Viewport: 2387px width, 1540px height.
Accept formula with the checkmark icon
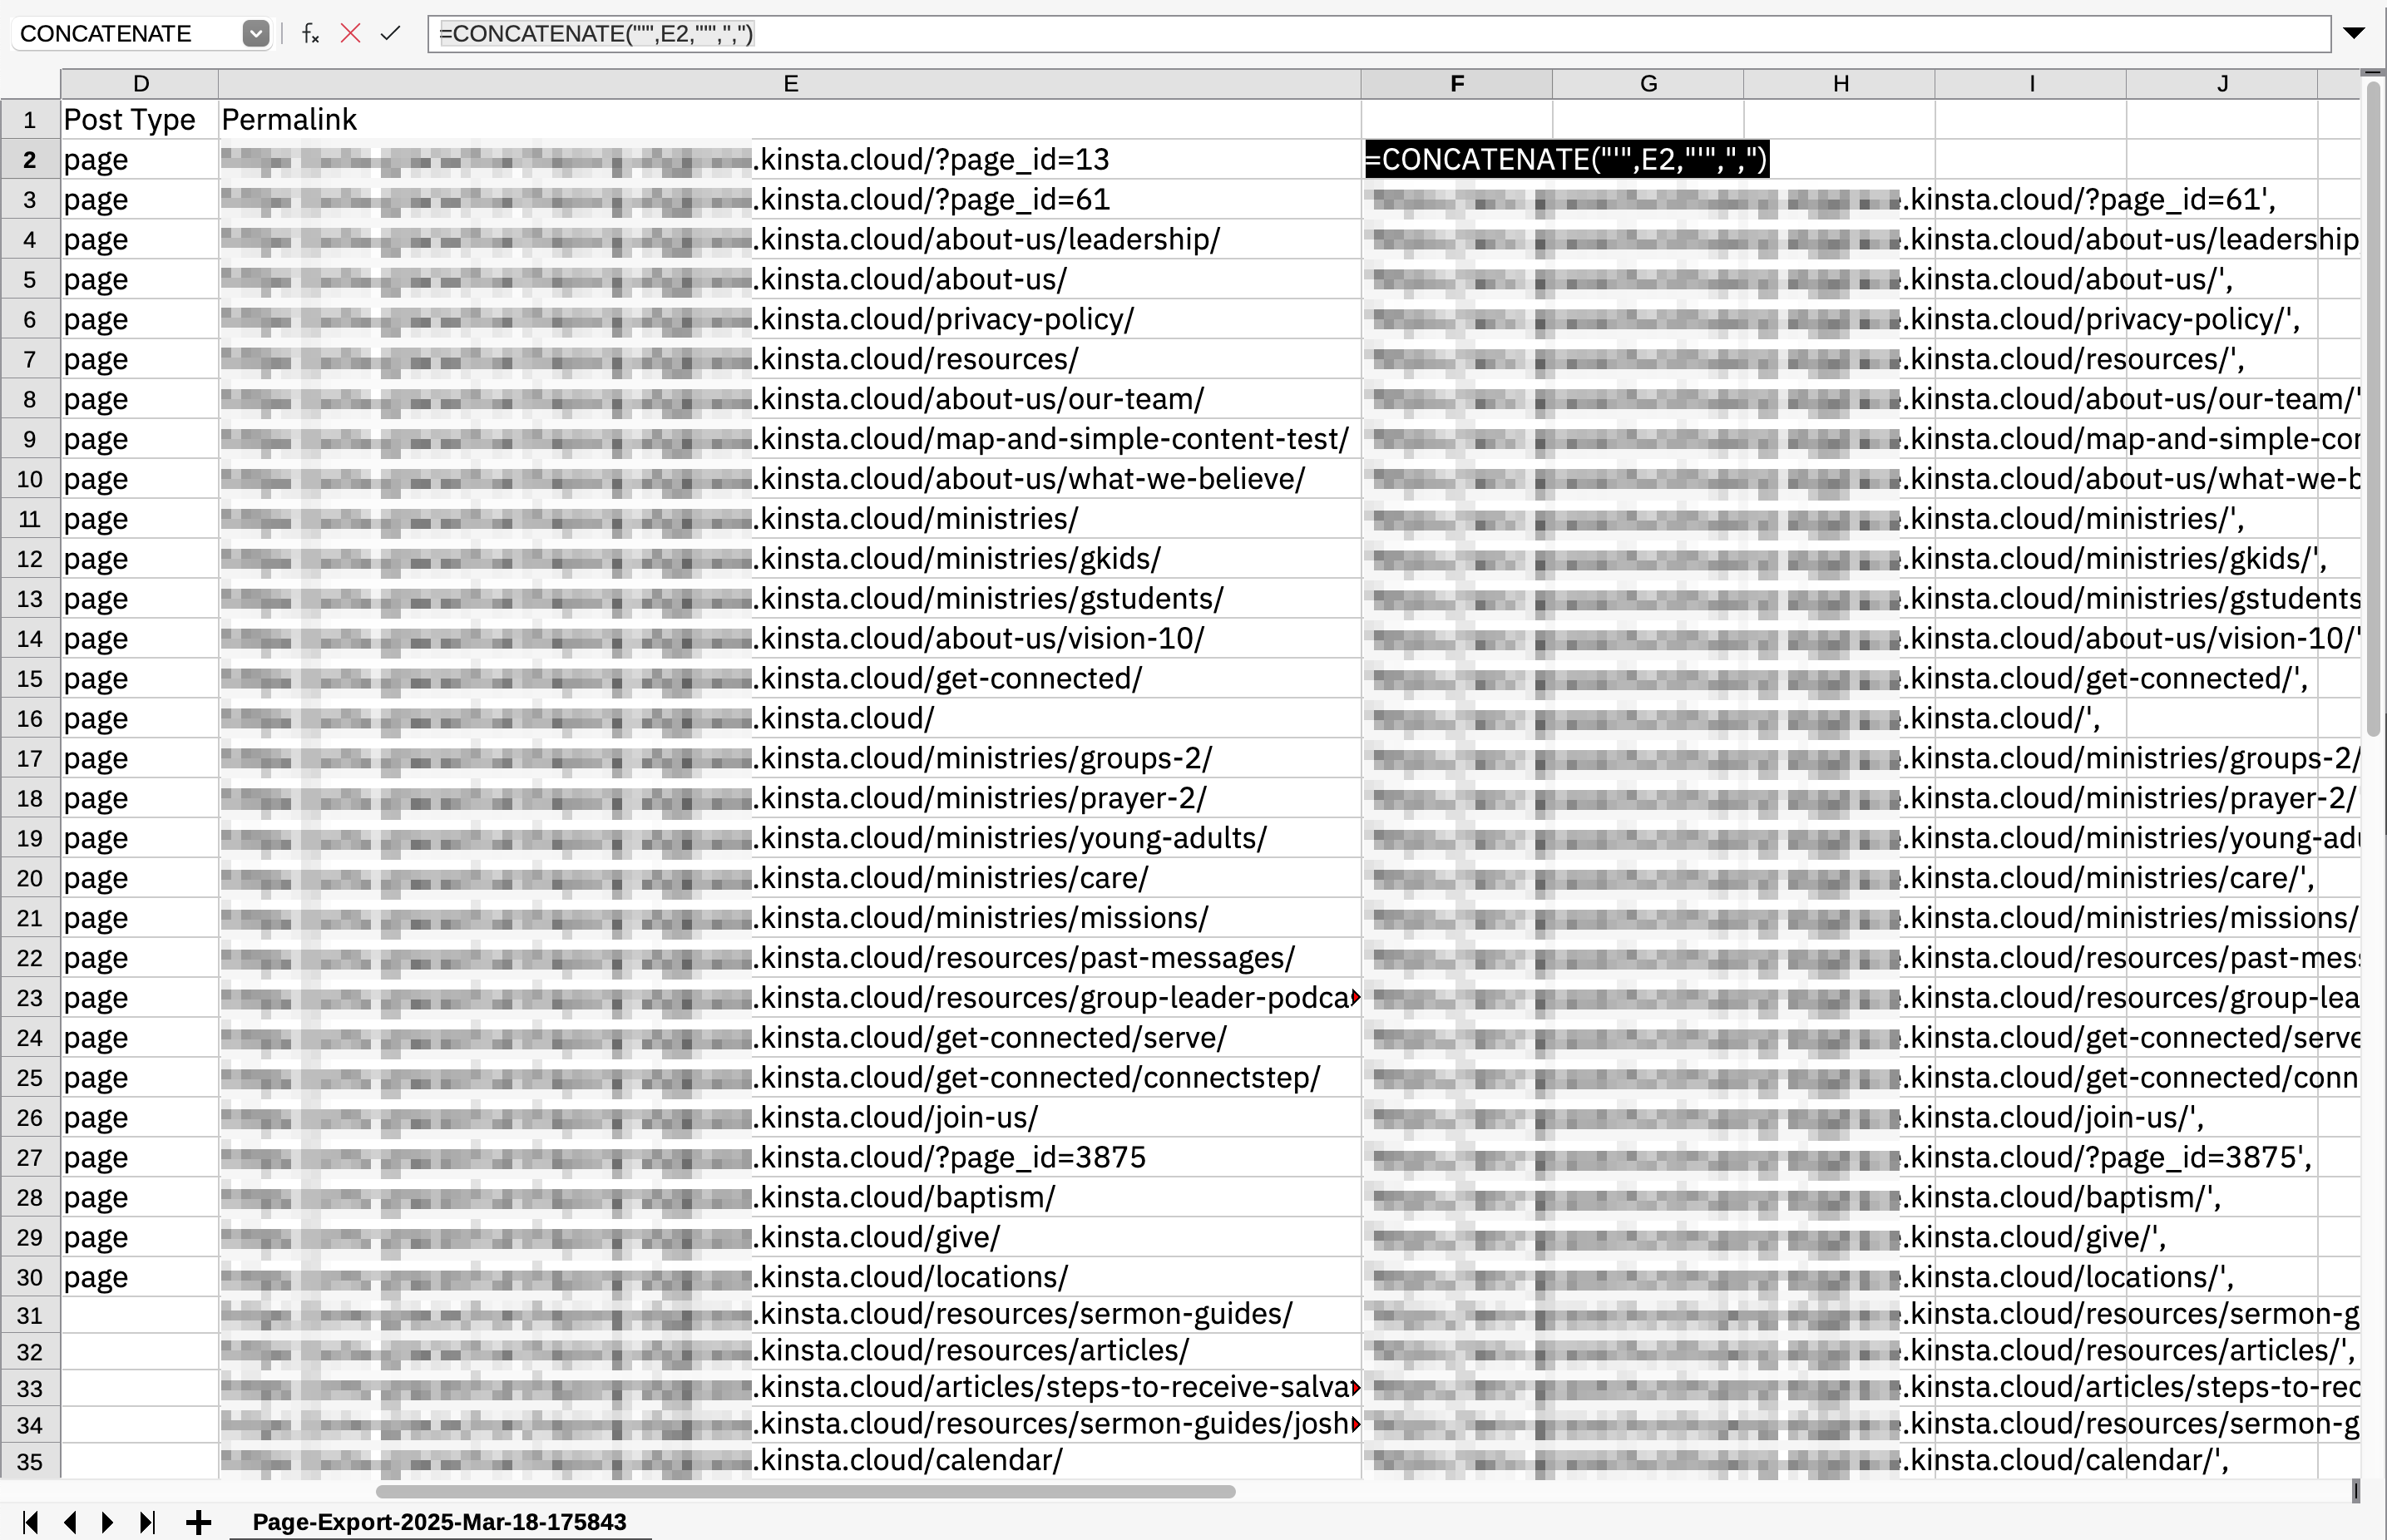[x=390, y=34]
